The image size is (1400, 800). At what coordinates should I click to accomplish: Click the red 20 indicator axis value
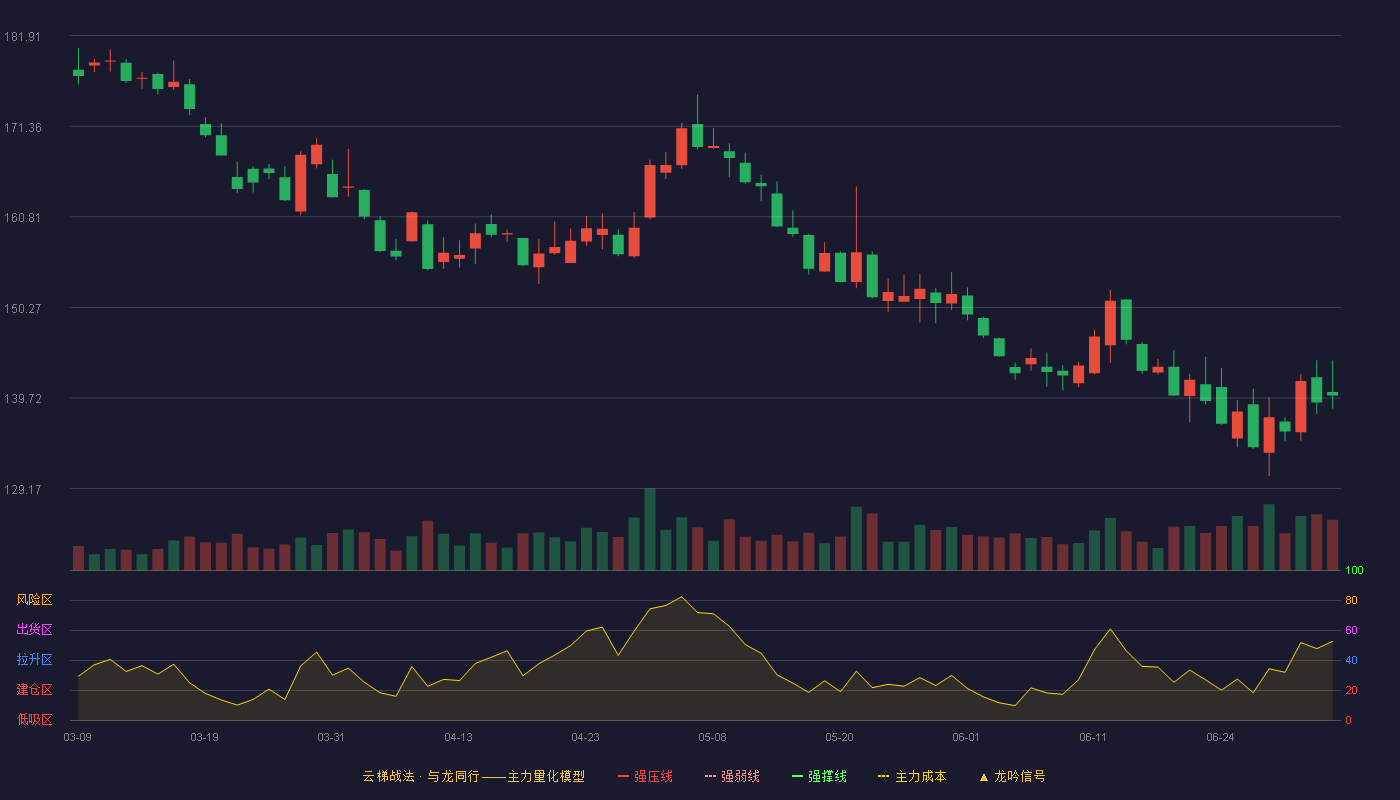pyautogui.click(x=1351, y=690)
